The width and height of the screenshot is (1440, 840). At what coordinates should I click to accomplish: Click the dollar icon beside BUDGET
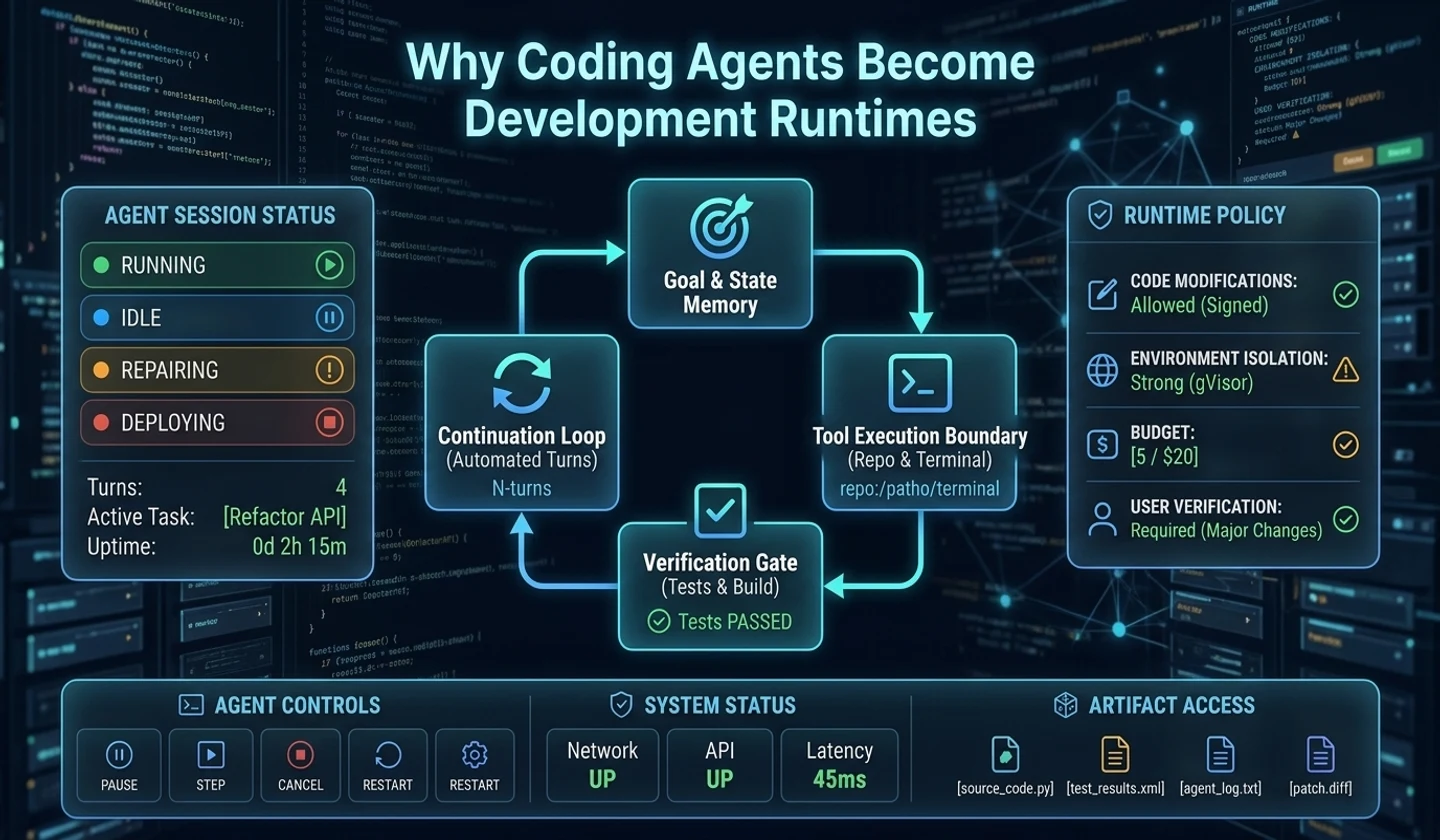(1102, 445)
